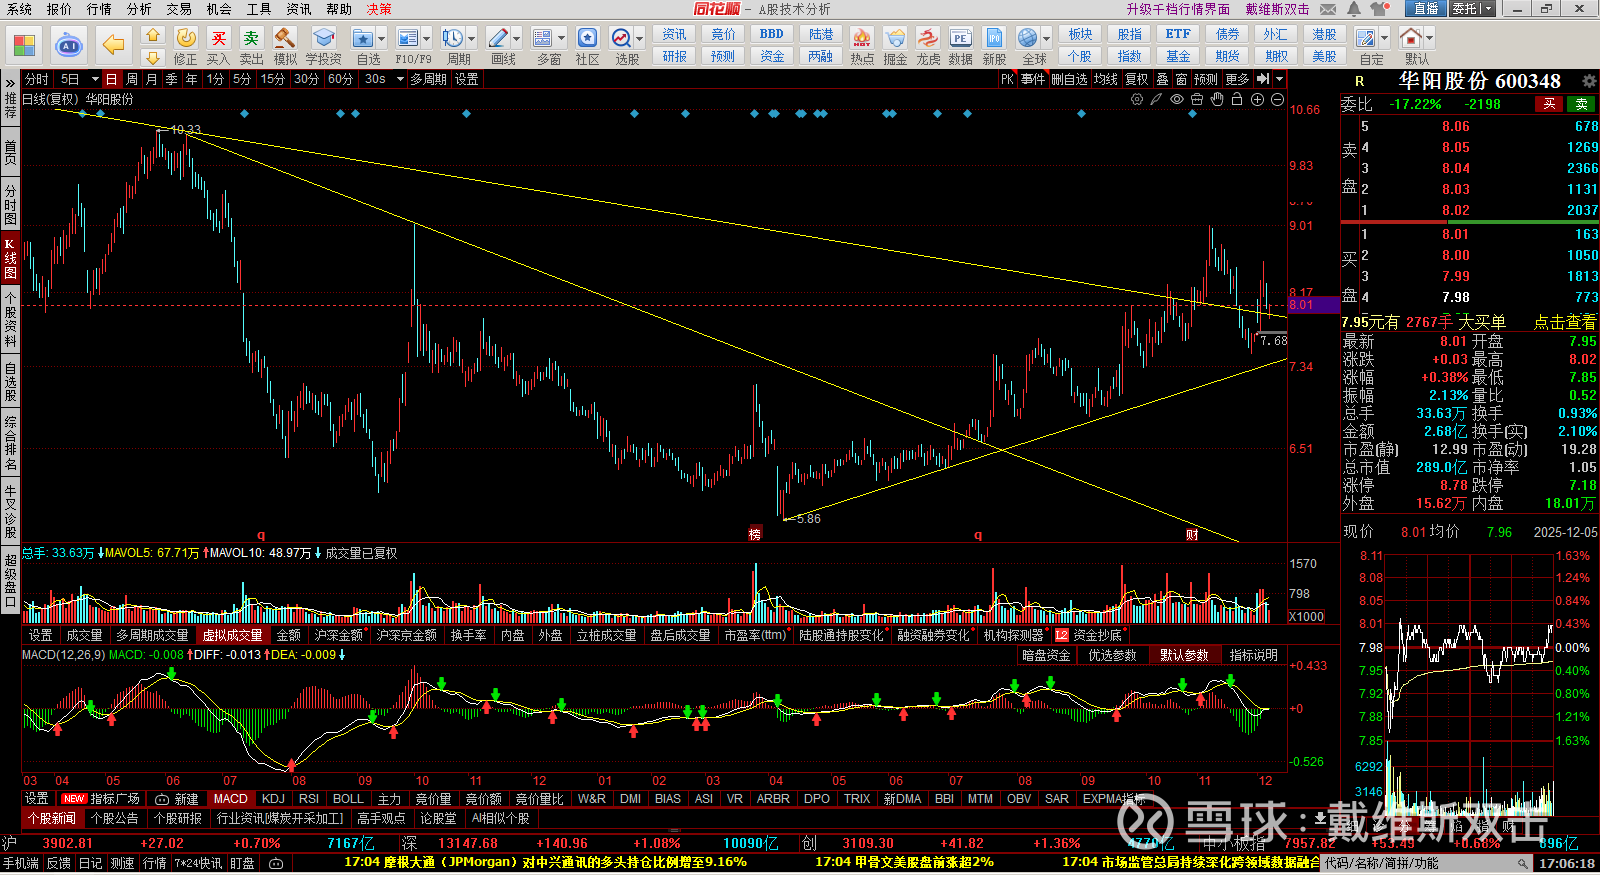1600x875 pixels.
Task: Click the green 卖 button near 委比
Action: click(1581, 104)
